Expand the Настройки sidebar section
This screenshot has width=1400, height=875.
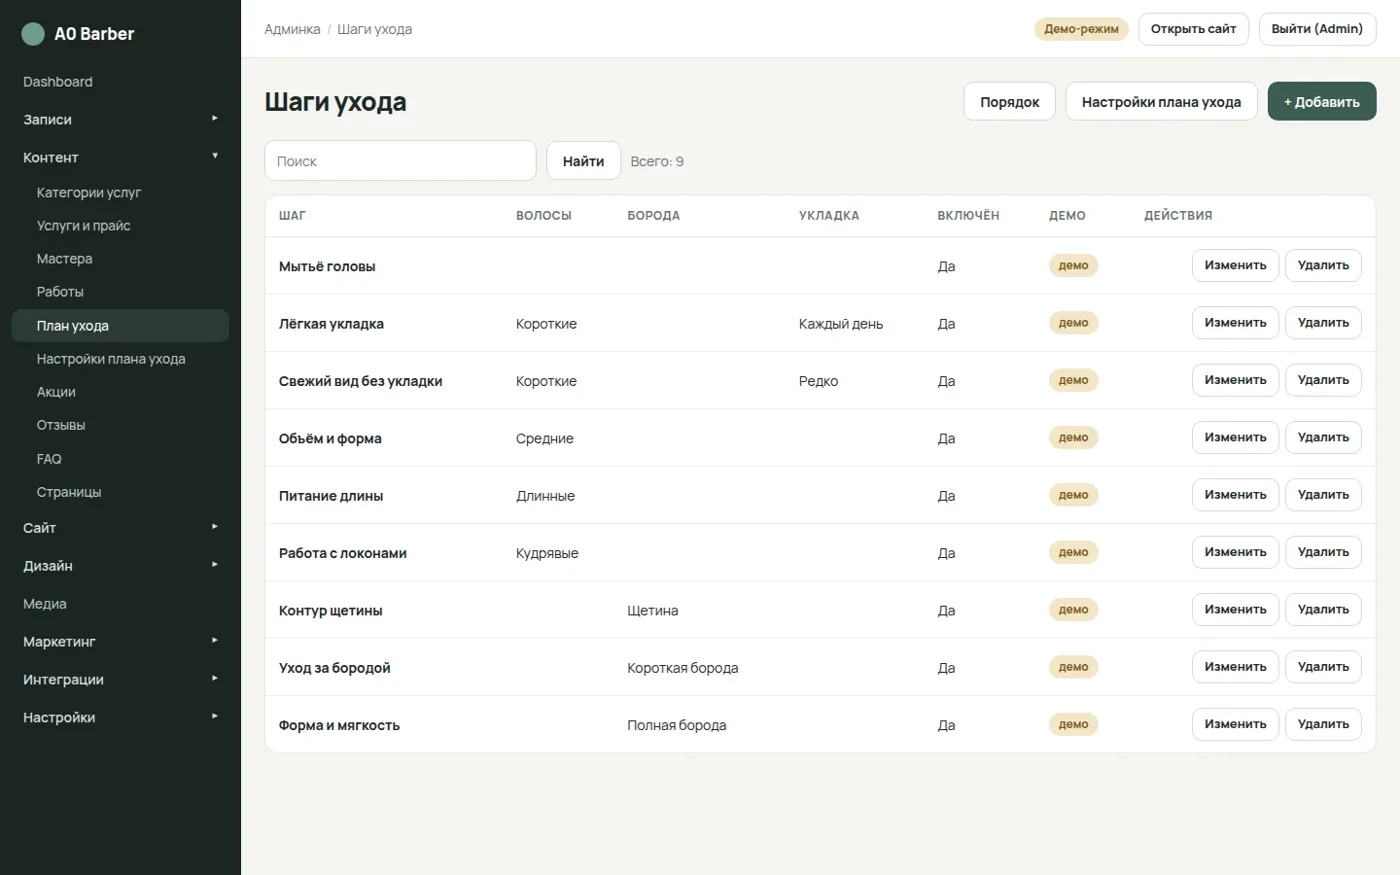(x=120, y=718)
